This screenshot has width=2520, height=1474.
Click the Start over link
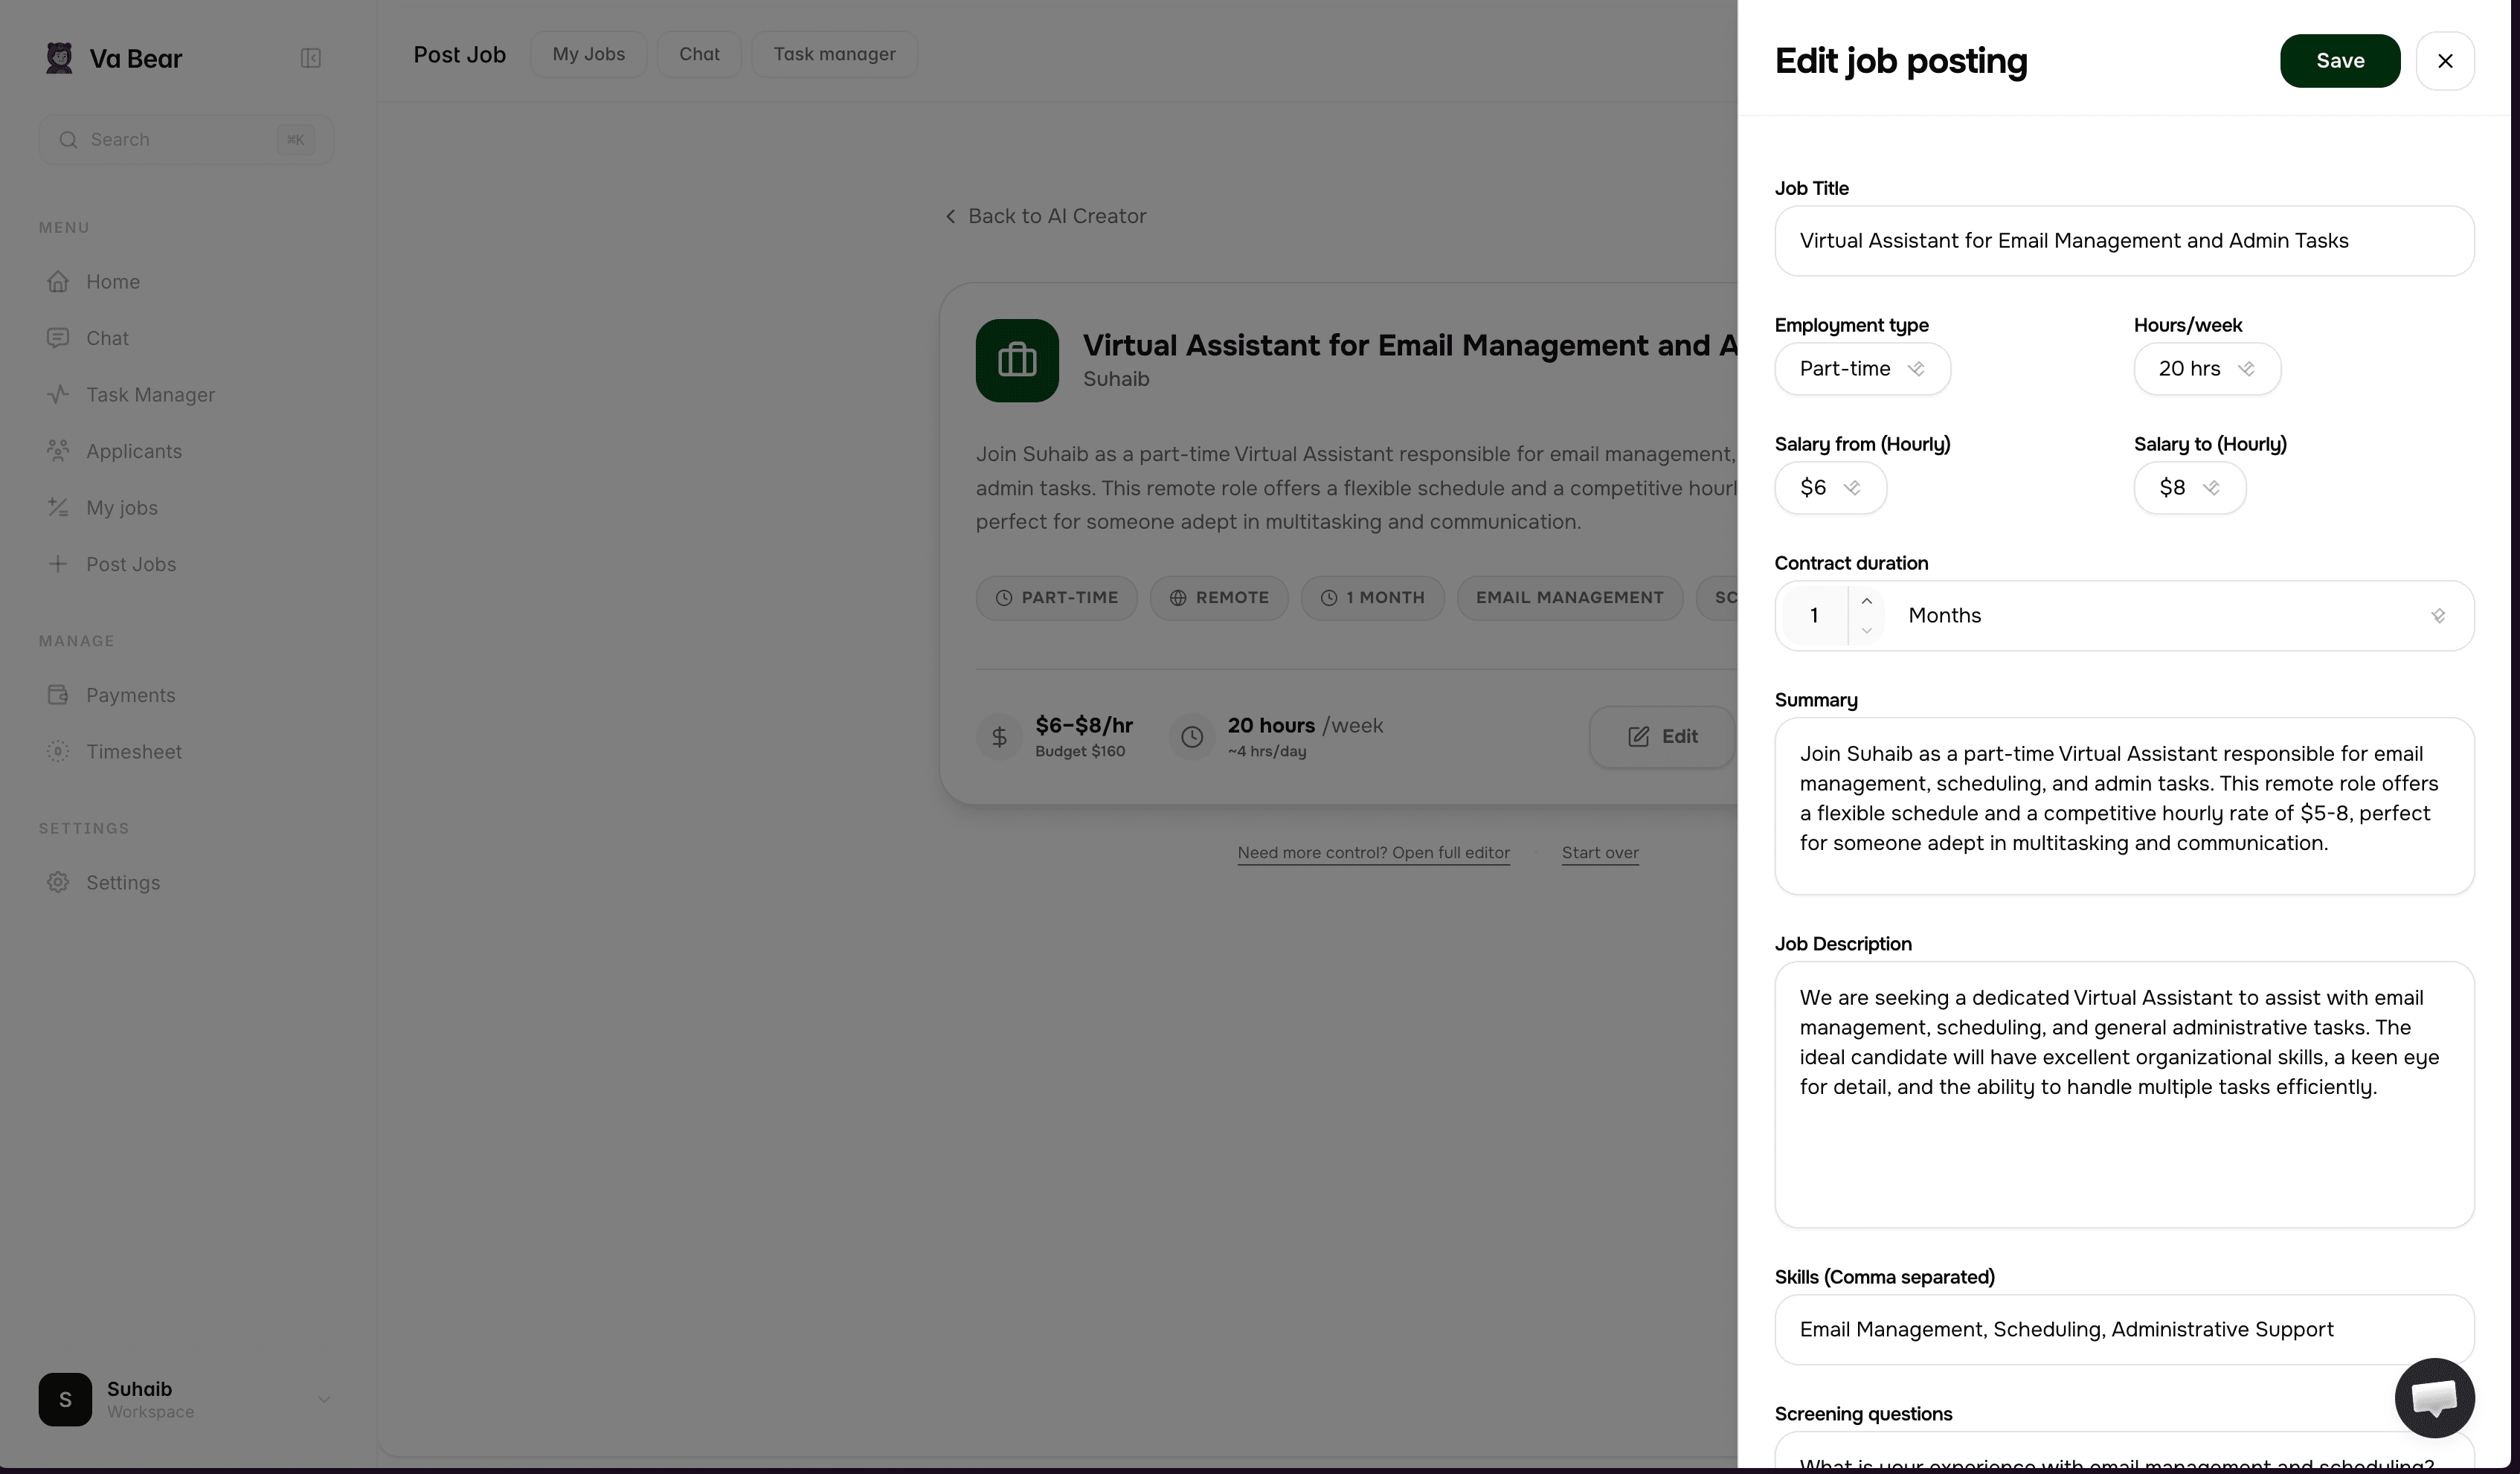point(1600,853)
